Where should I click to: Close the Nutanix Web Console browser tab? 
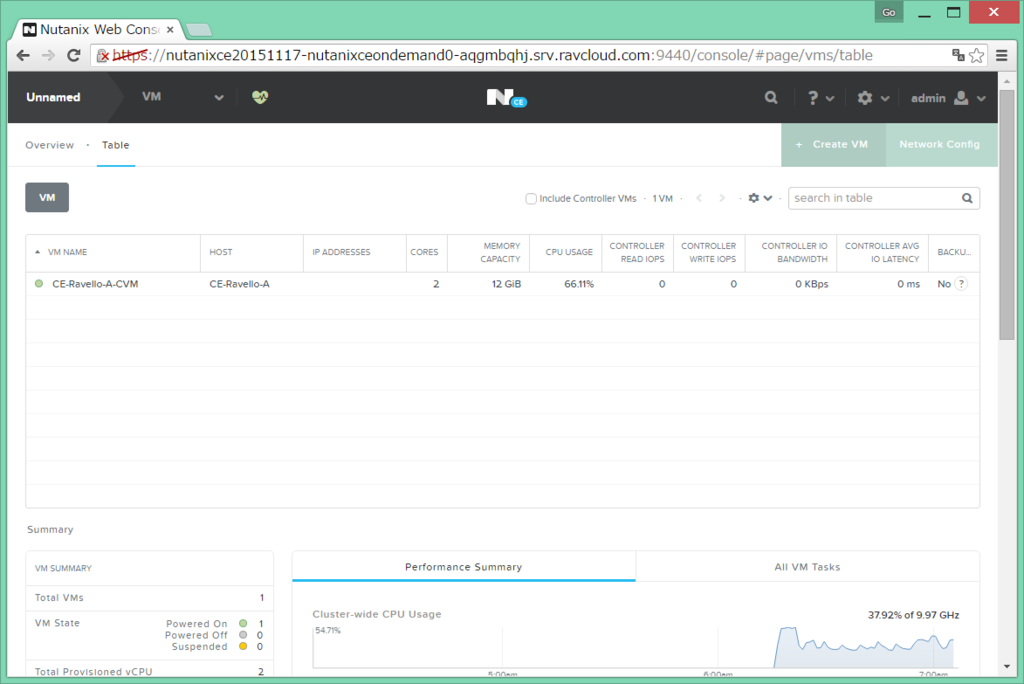point(170,29)
